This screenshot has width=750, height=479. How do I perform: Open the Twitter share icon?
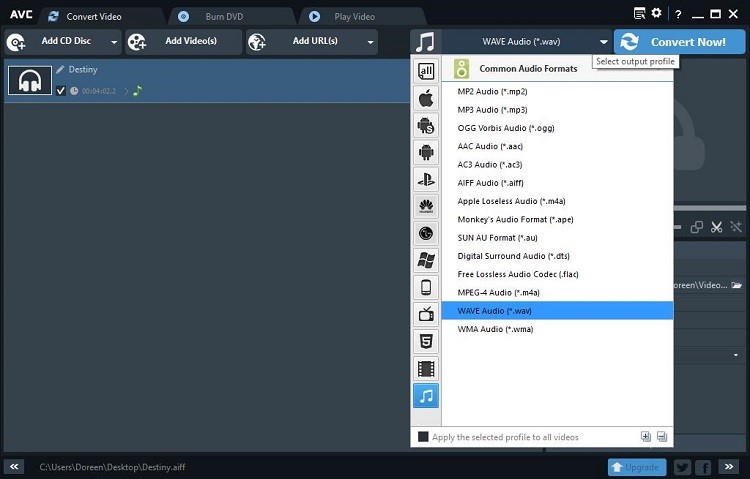point(682,467)
